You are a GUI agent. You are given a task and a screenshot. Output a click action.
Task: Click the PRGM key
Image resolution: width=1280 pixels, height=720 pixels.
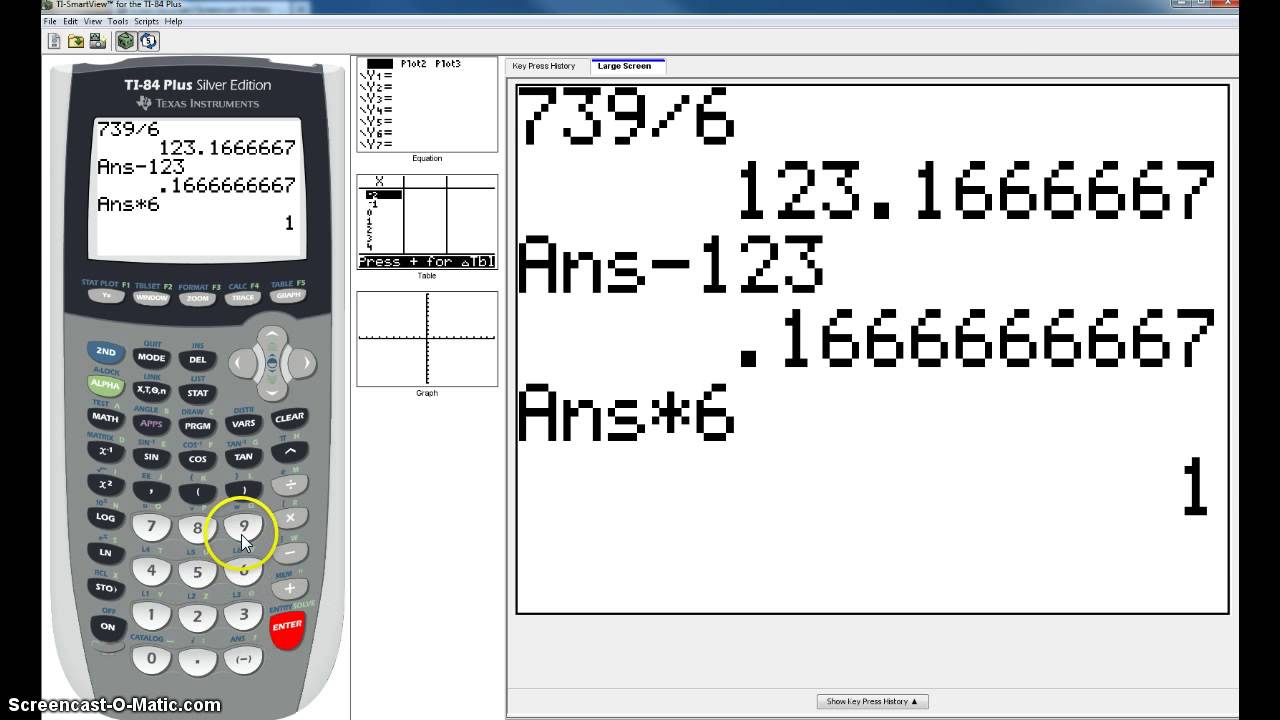click(x=197, y=426)
